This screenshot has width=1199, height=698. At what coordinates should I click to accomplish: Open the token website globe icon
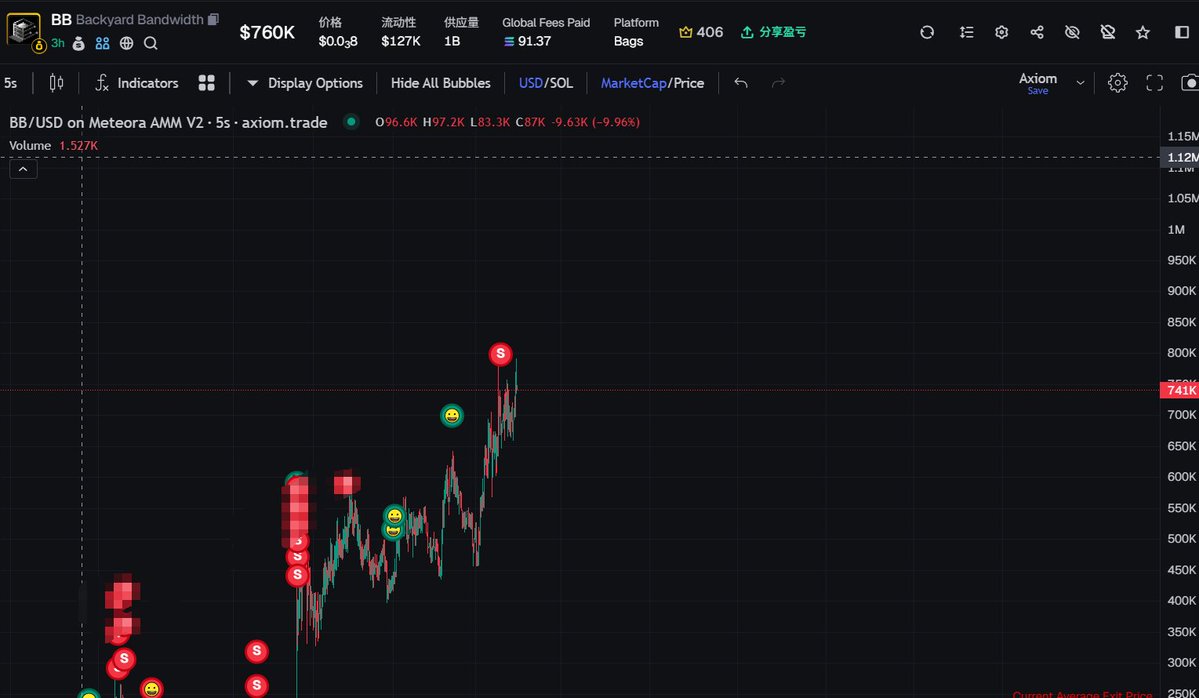127,44
